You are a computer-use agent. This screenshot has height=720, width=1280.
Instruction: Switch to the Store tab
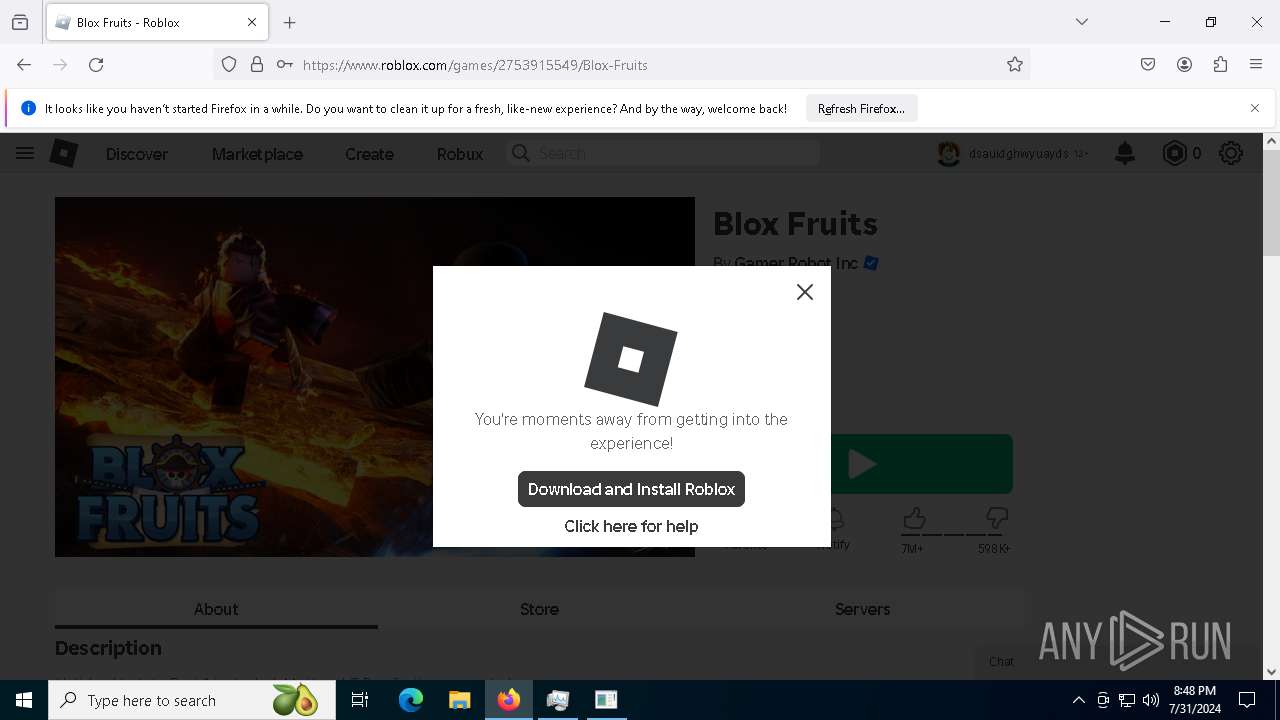pyautogui.click(x=539, y=609)
